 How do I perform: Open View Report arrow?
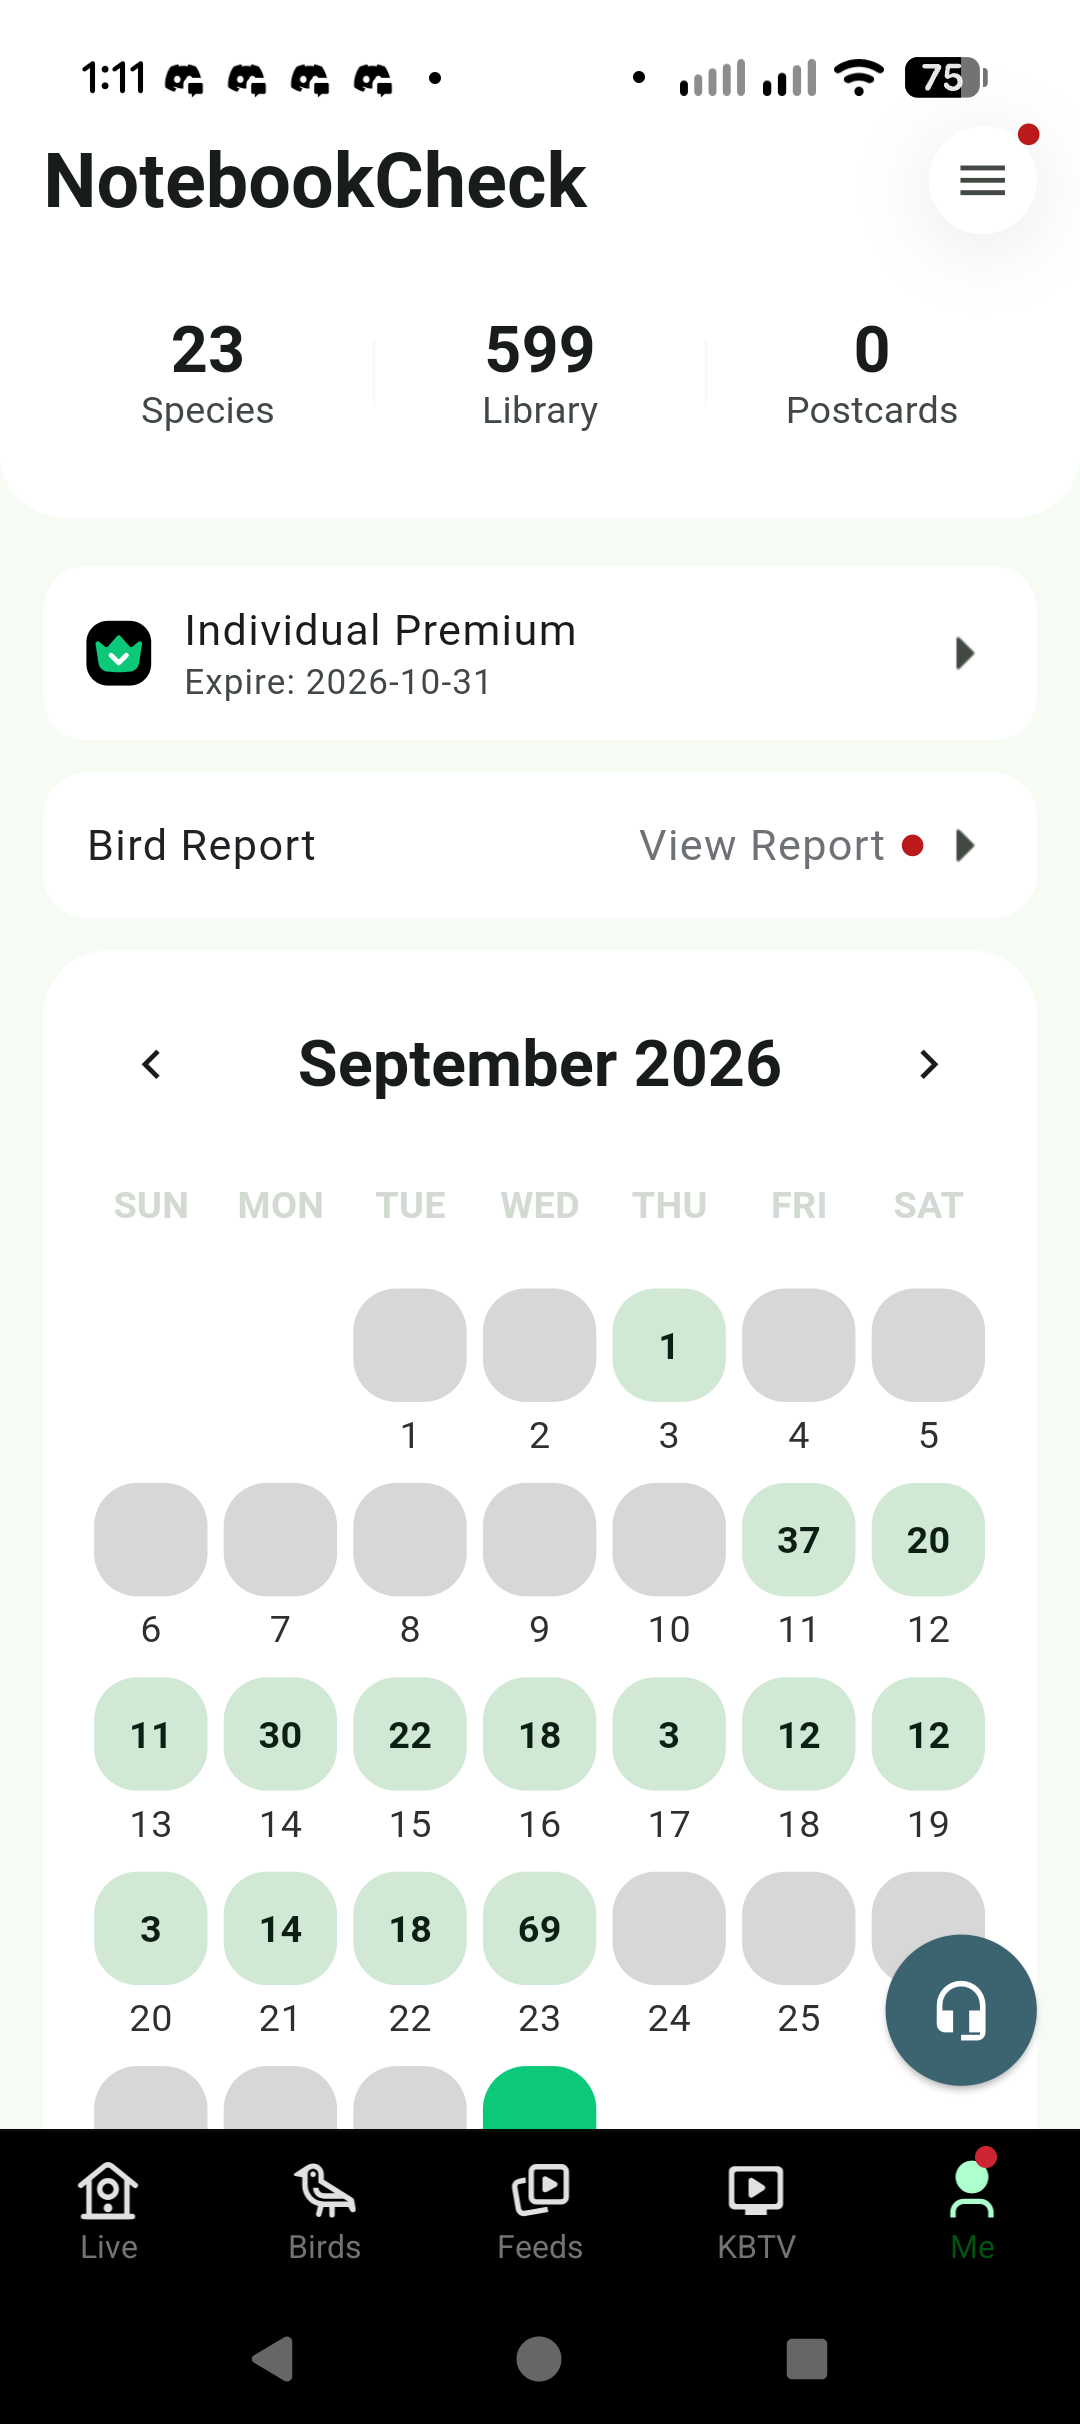pyautogui.click(x=965, y=846)
